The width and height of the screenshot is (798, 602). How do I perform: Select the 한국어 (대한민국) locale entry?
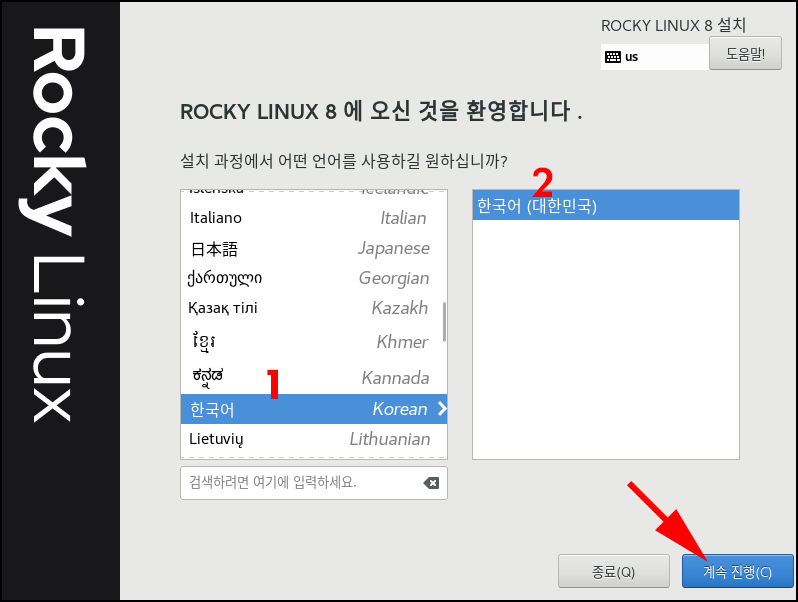coord(606,206)
